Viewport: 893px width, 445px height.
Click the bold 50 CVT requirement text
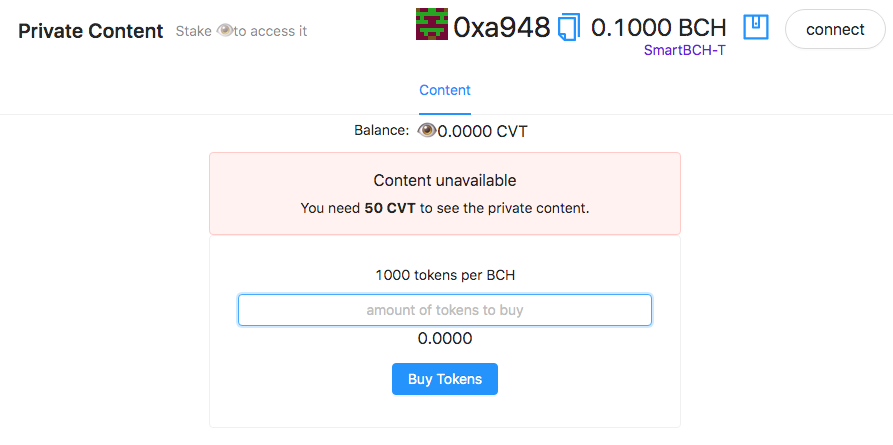click(x=390, y=208)
